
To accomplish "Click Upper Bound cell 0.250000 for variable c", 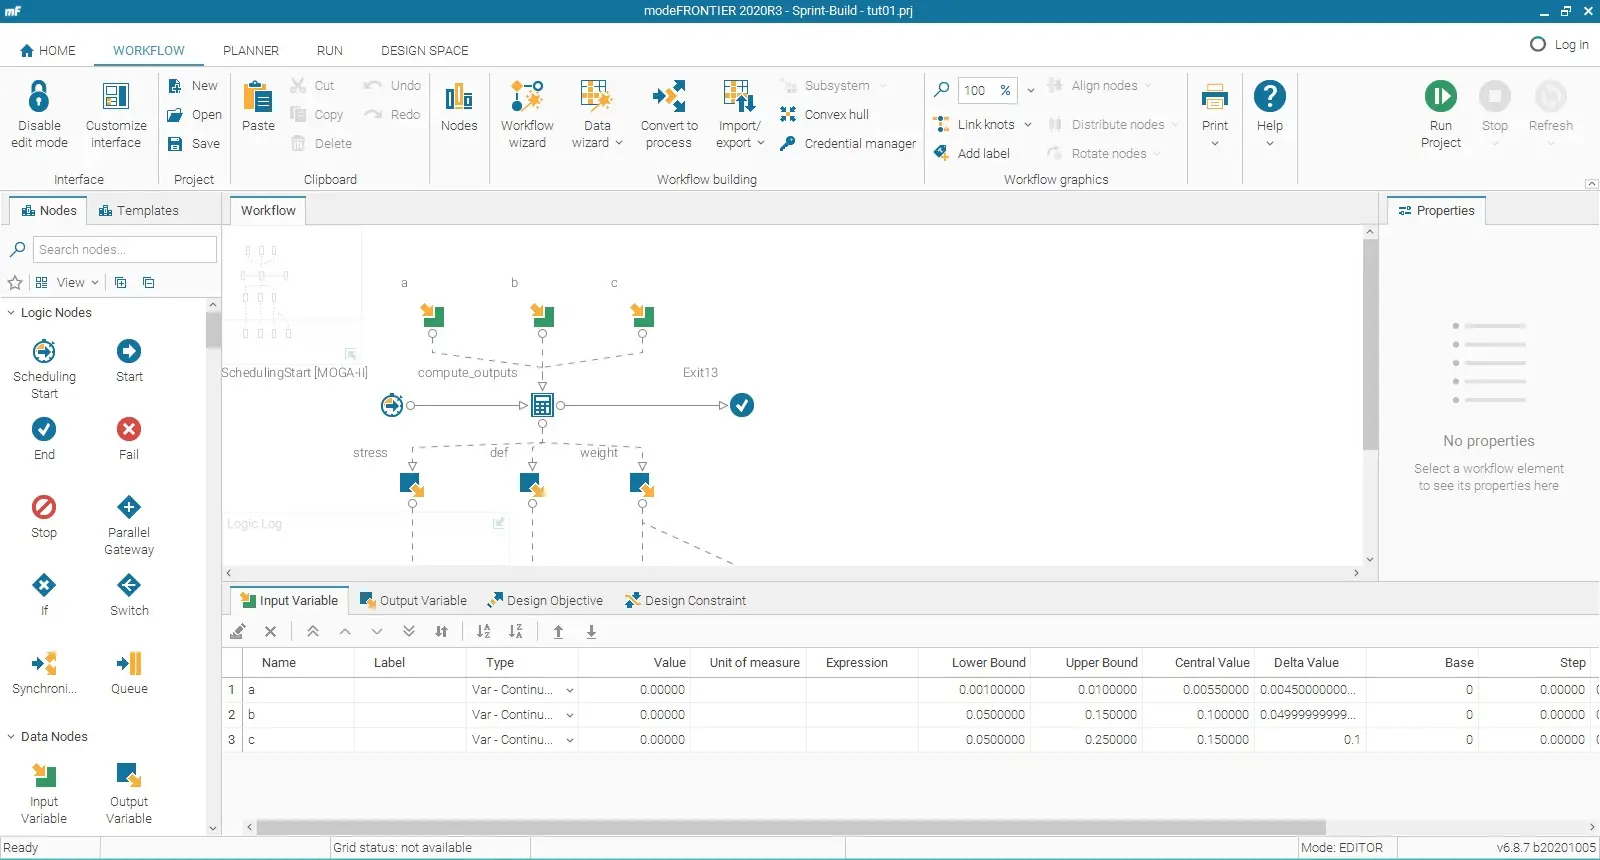I will (x=1086, y=740).
